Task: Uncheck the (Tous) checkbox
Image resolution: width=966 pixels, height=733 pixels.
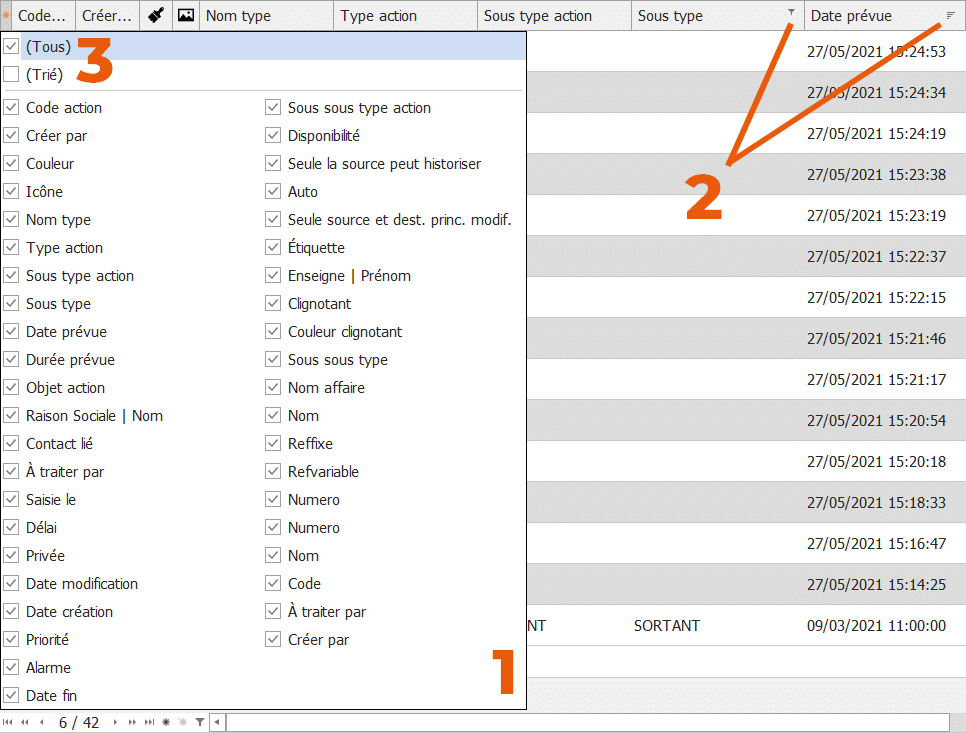Action: pos(11,46)
